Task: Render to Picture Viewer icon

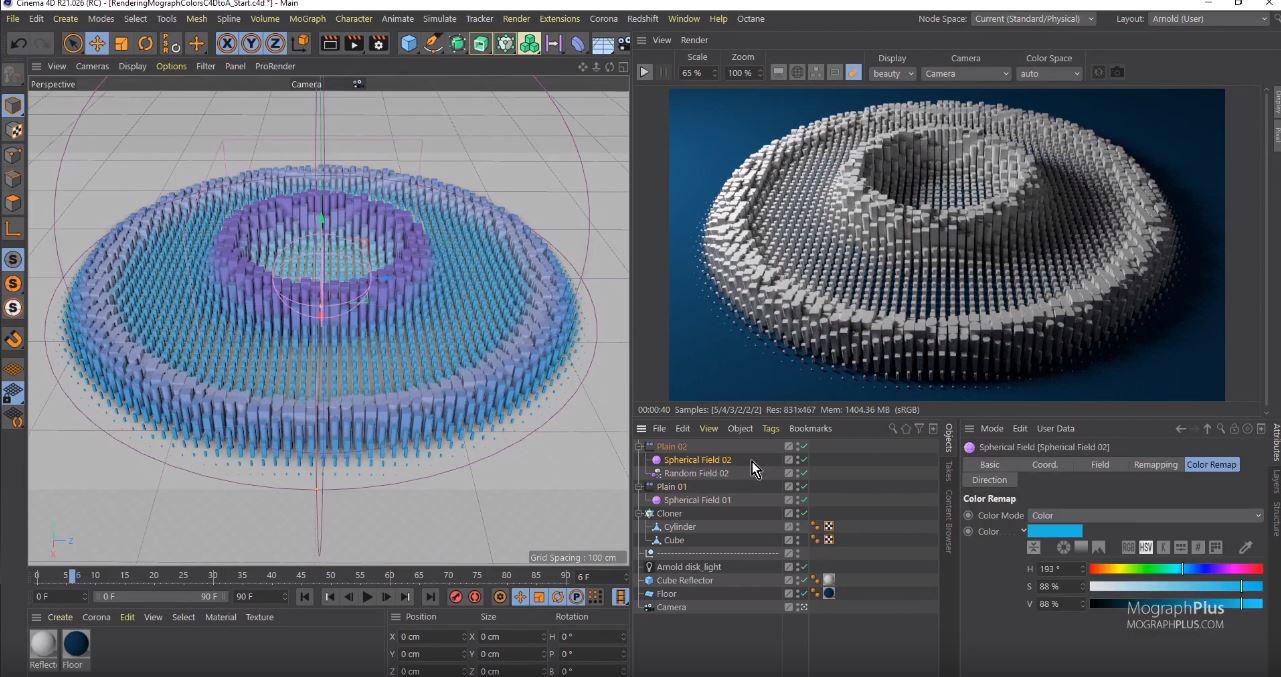Action: point(354,43)
